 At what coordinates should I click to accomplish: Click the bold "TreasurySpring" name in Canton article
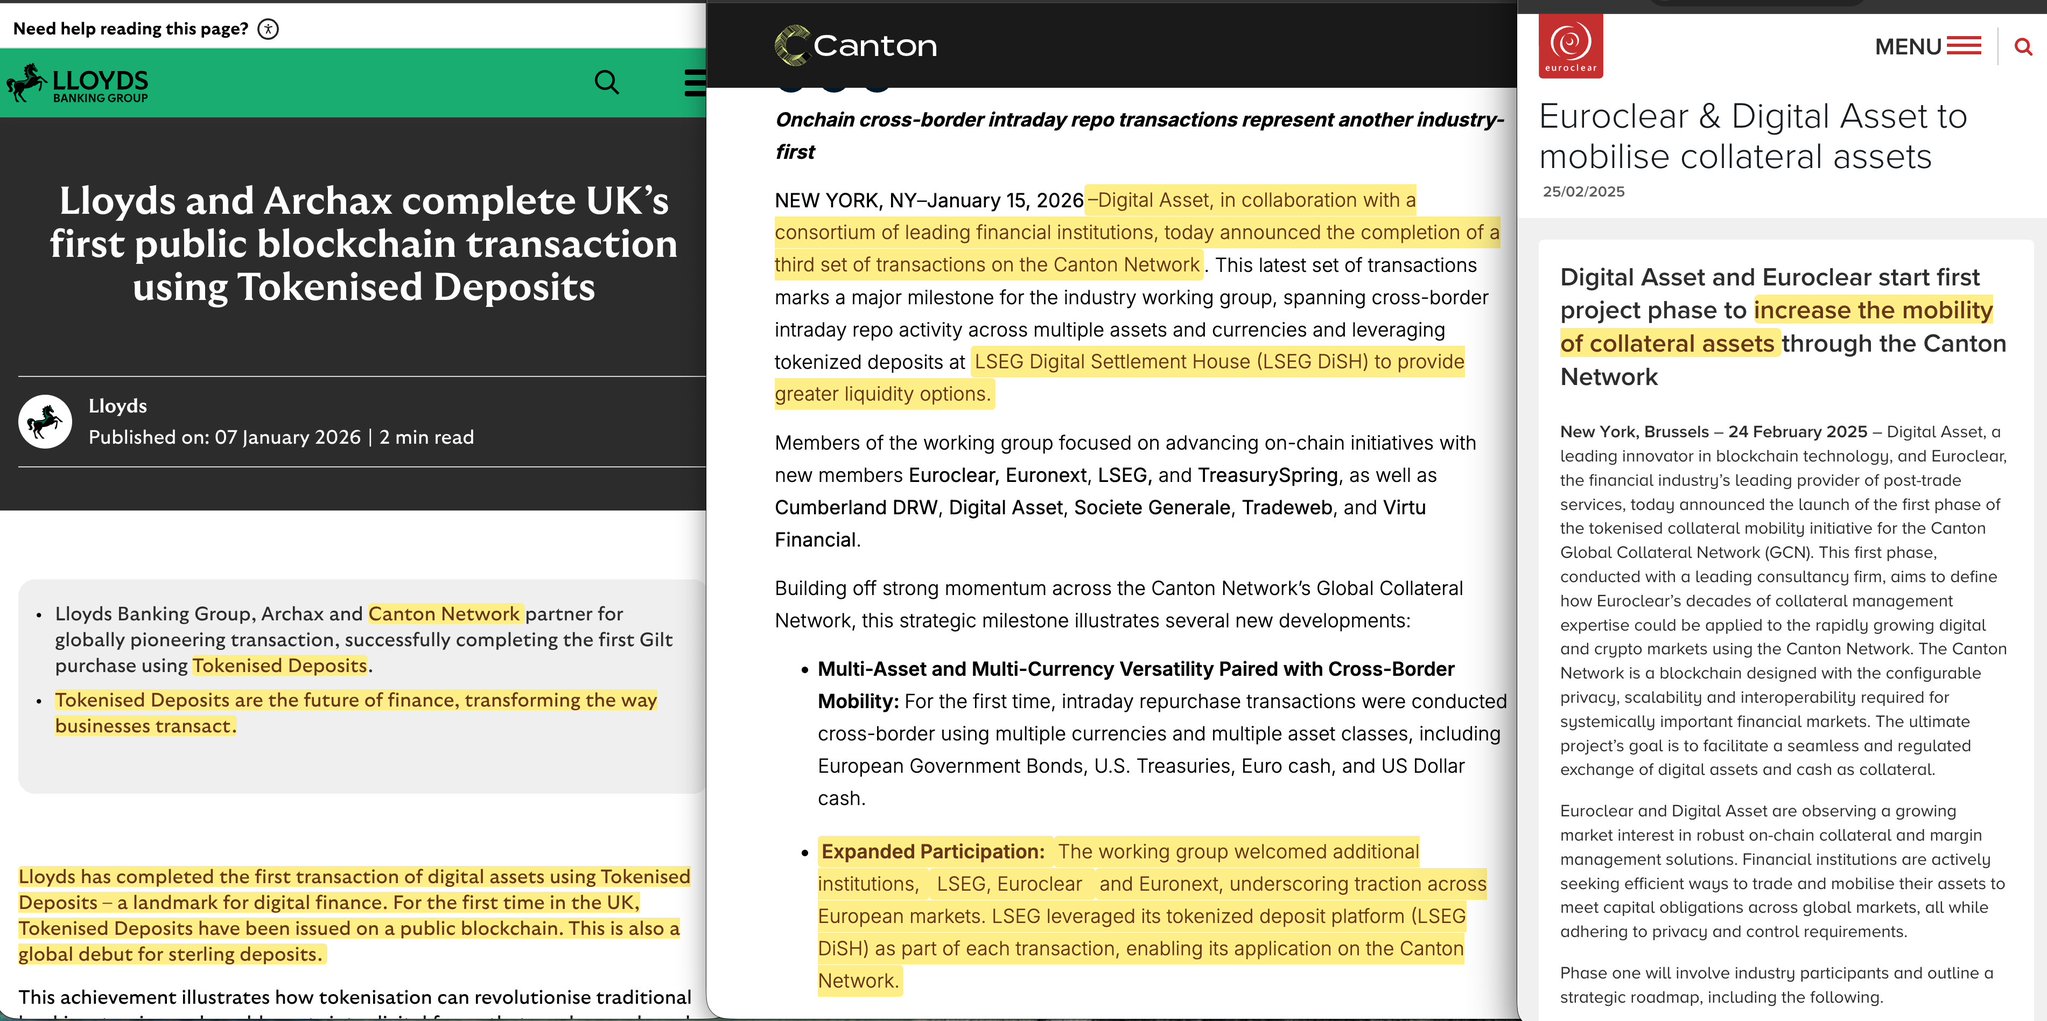tap(1268, 475)
